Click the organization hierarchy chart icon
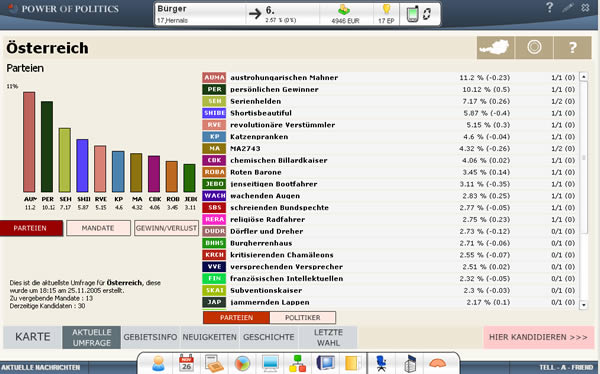 (x=297, y=363)
